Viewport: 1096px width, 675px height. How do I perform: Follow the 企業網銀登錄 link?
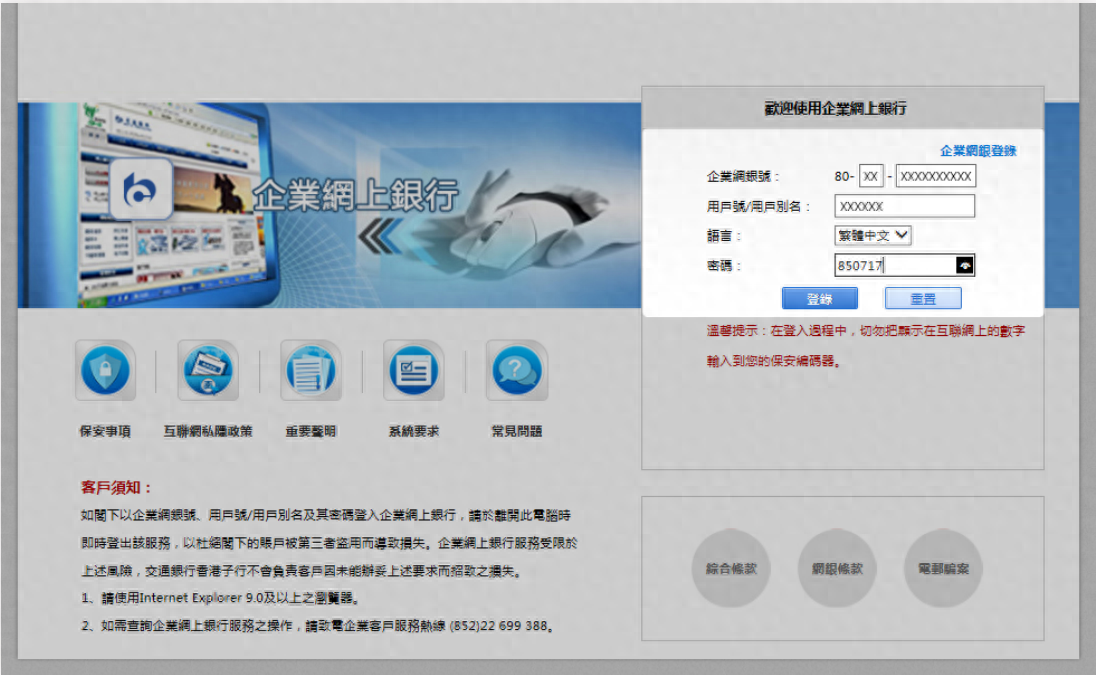tap(978, 151)
